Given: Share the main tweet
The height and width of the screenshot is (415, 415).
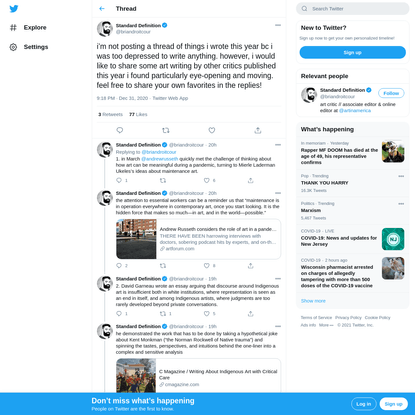Looking at the screenshot, I should point(258,130).
